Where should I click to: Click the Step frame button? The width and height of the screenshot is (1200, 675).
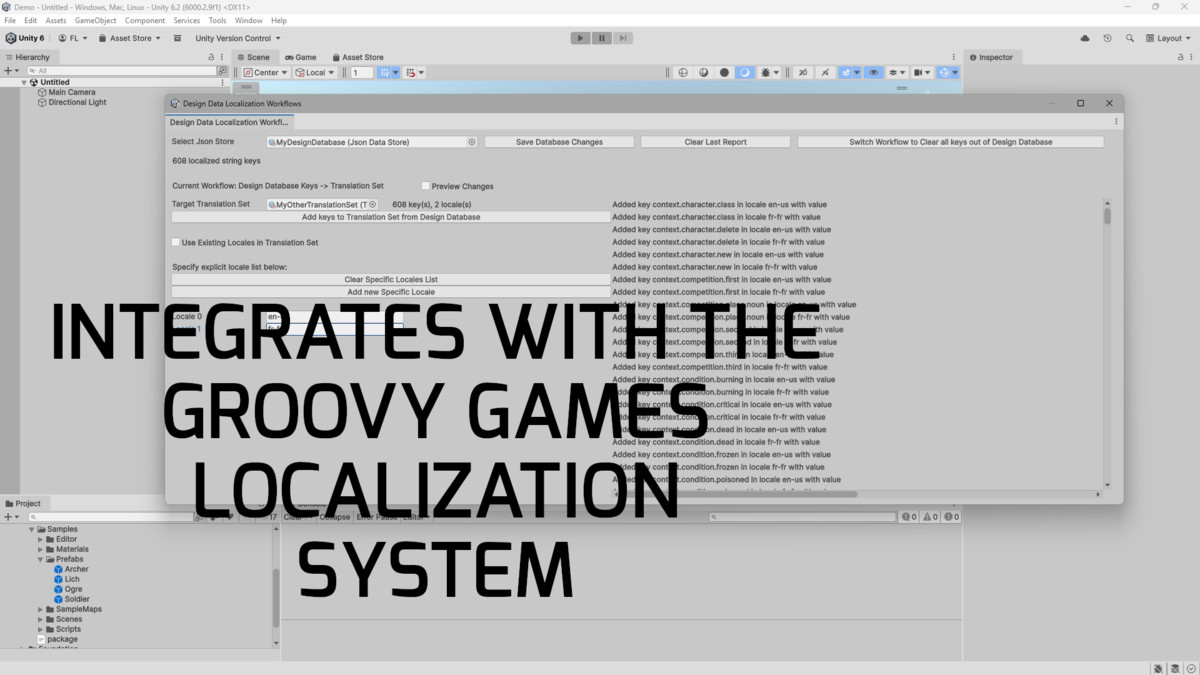point(622,37)
